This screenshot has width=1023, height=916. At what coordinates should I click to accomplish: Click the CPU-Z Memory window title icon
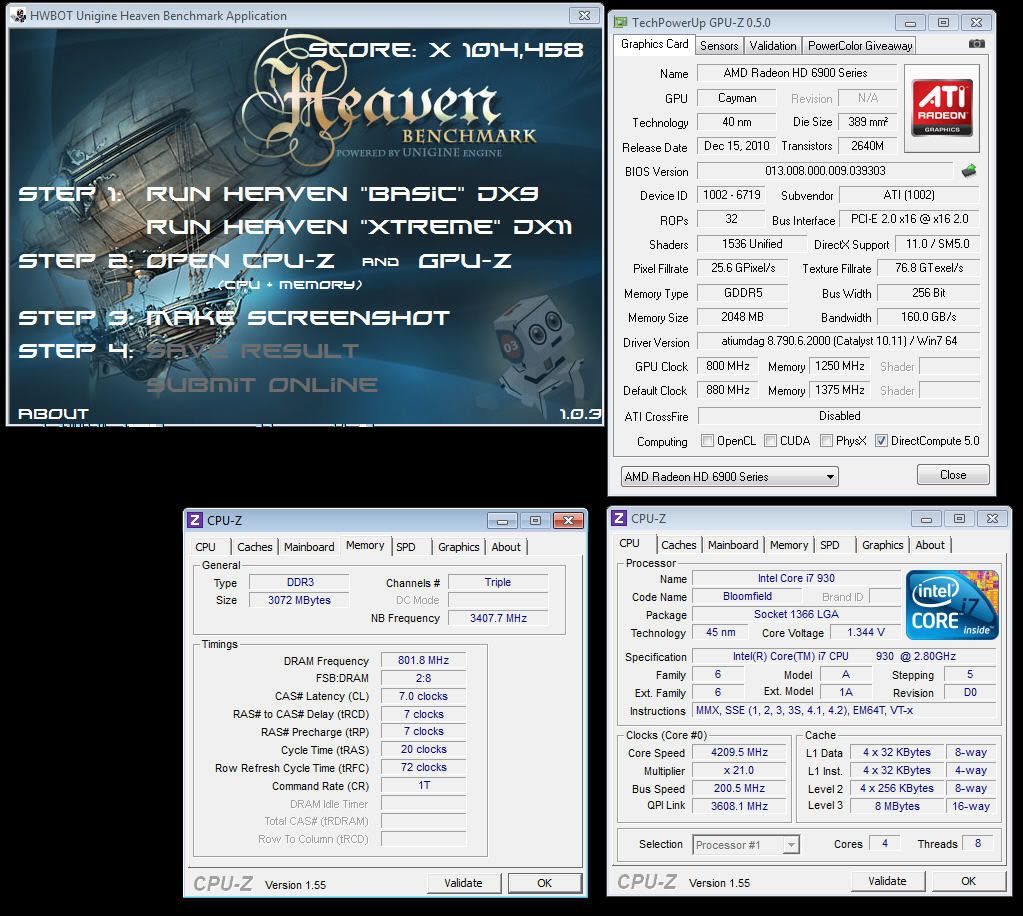click(194, 520)
